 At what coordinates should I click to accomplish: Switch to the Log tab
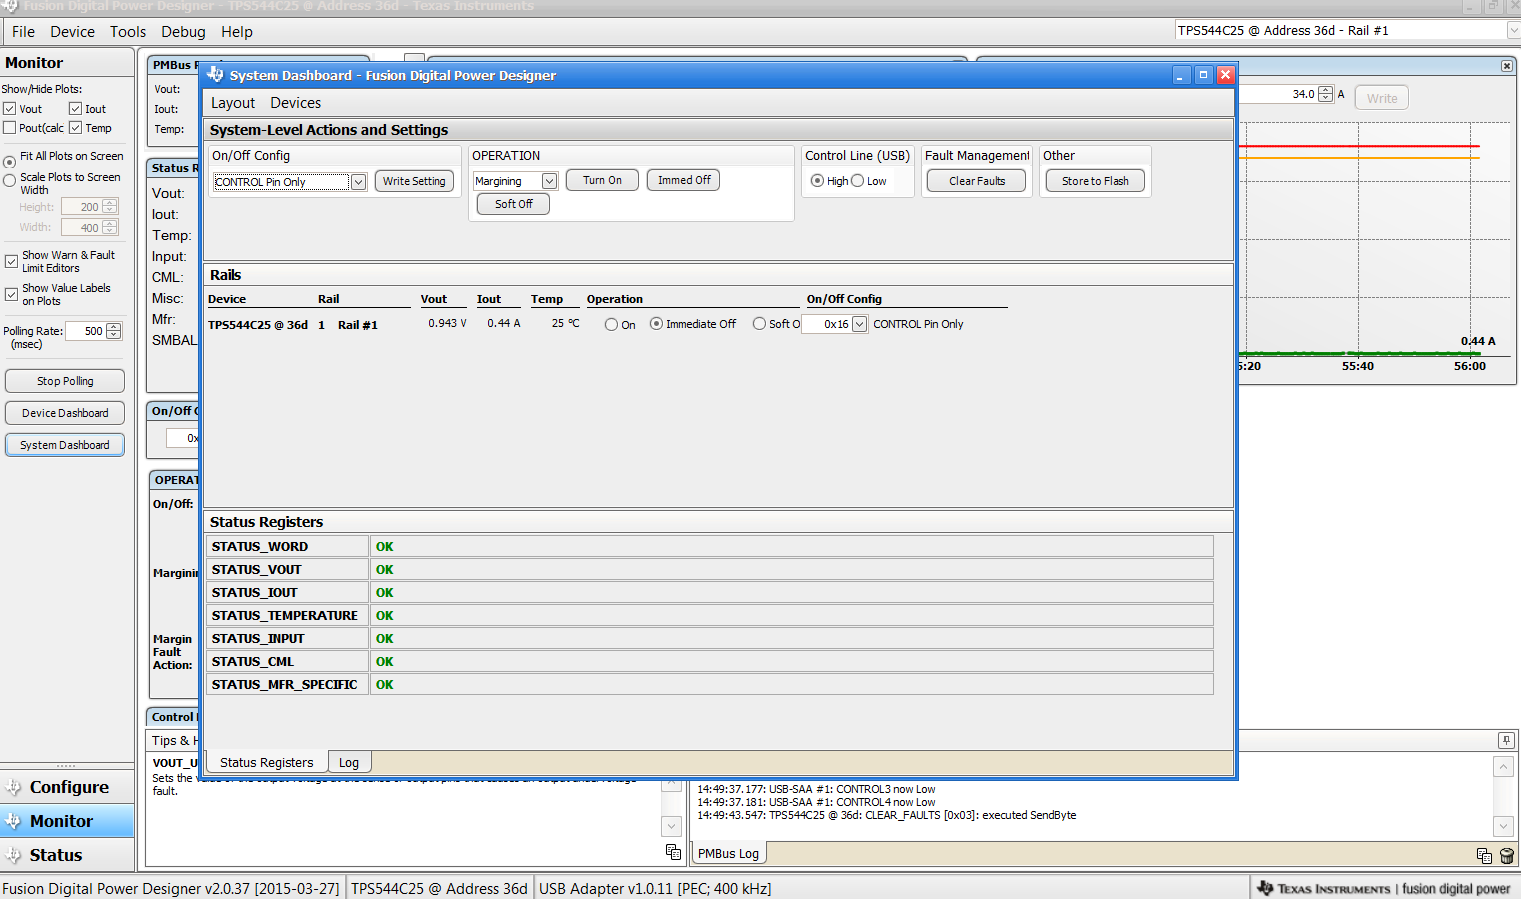click(348, 762)
